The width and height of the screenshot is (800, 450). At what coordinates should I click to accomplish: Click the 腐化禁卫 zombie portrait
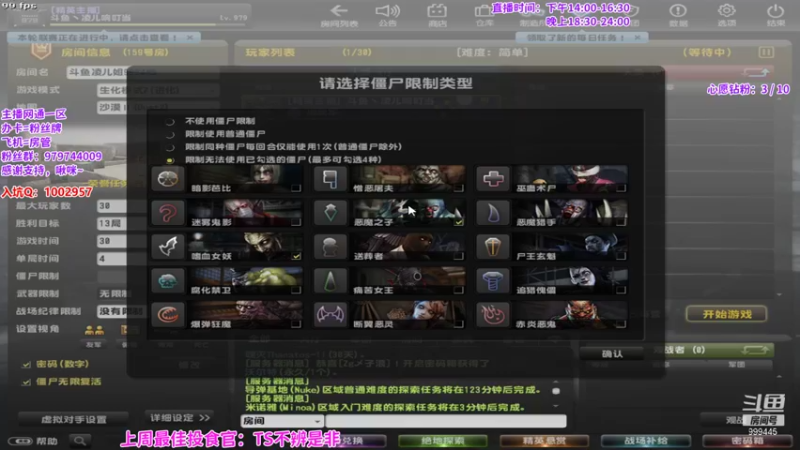coord(245,281)
